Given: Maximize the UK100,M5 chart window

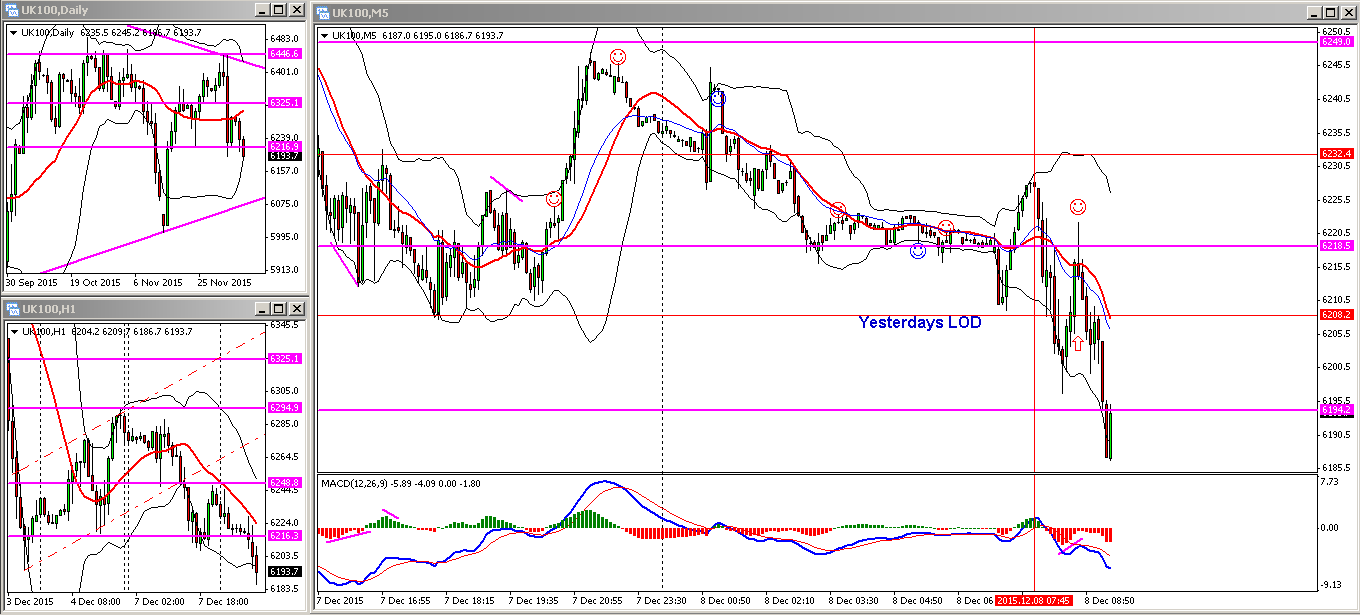Looking at the screenshot, I should [1331, 11].
